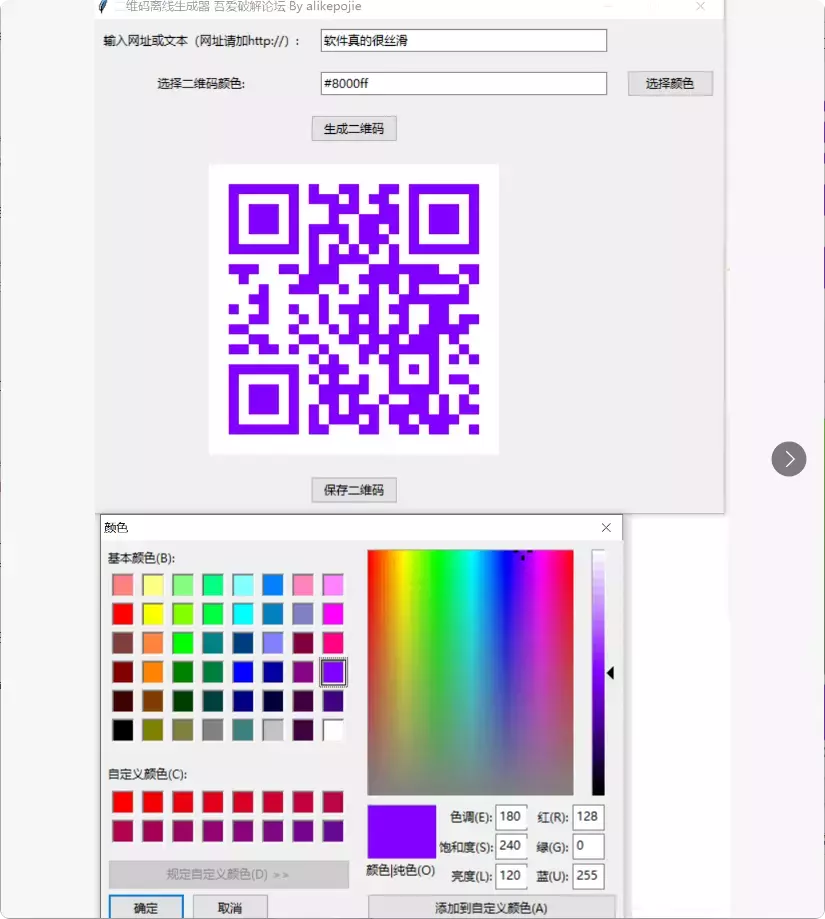Click the #8000ff color code field
Image resolution: width=825 pixels, height=919 pixels.
(x=463, y=84)
